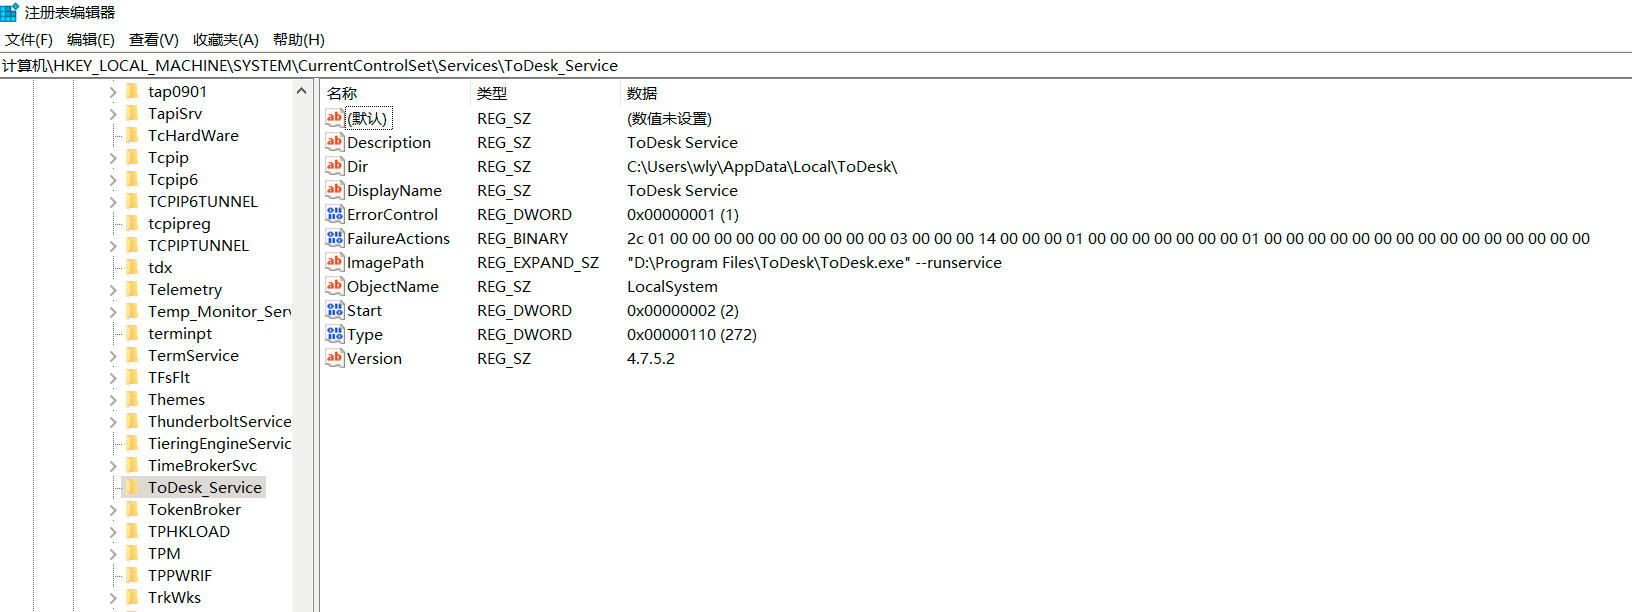
Task: Expand the TrkWks key
Action: 113,598
